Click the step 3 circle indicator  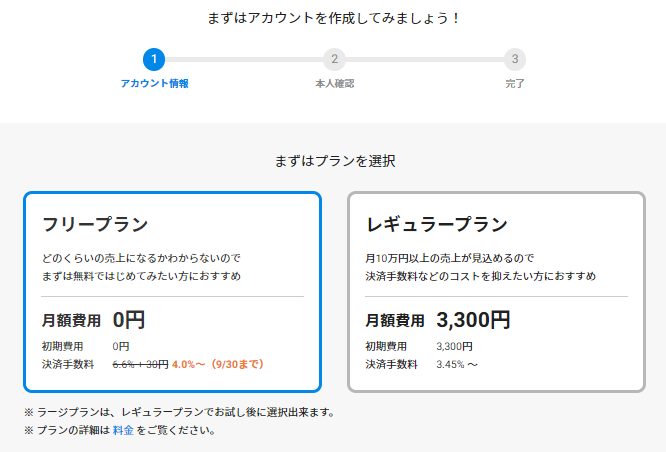(x=514, y=59)
